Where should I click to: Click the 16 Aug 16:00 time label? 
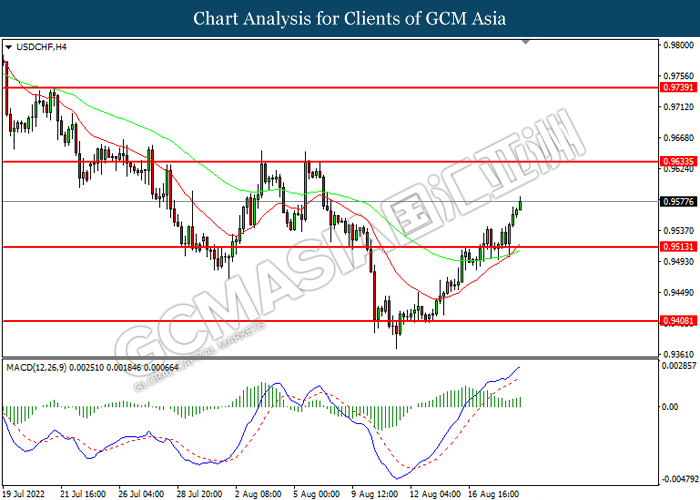(493, 494)
